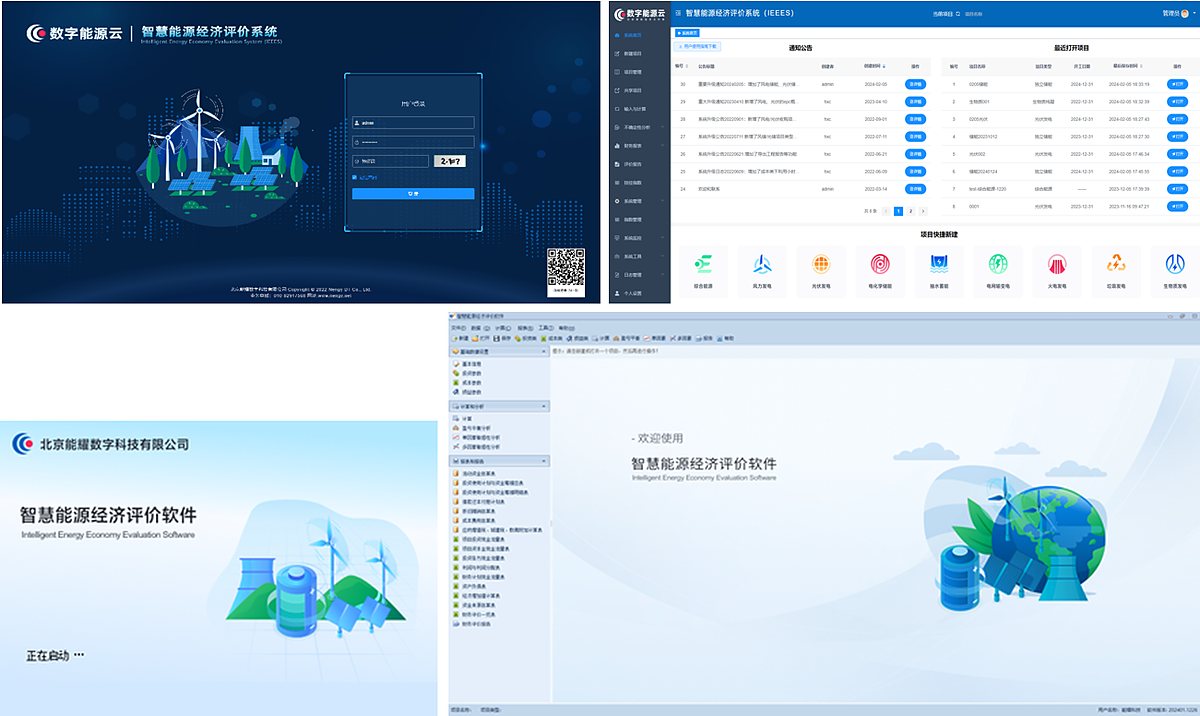
Task: Click project name 0205储能 in recent projects
Action: [979, 84]
